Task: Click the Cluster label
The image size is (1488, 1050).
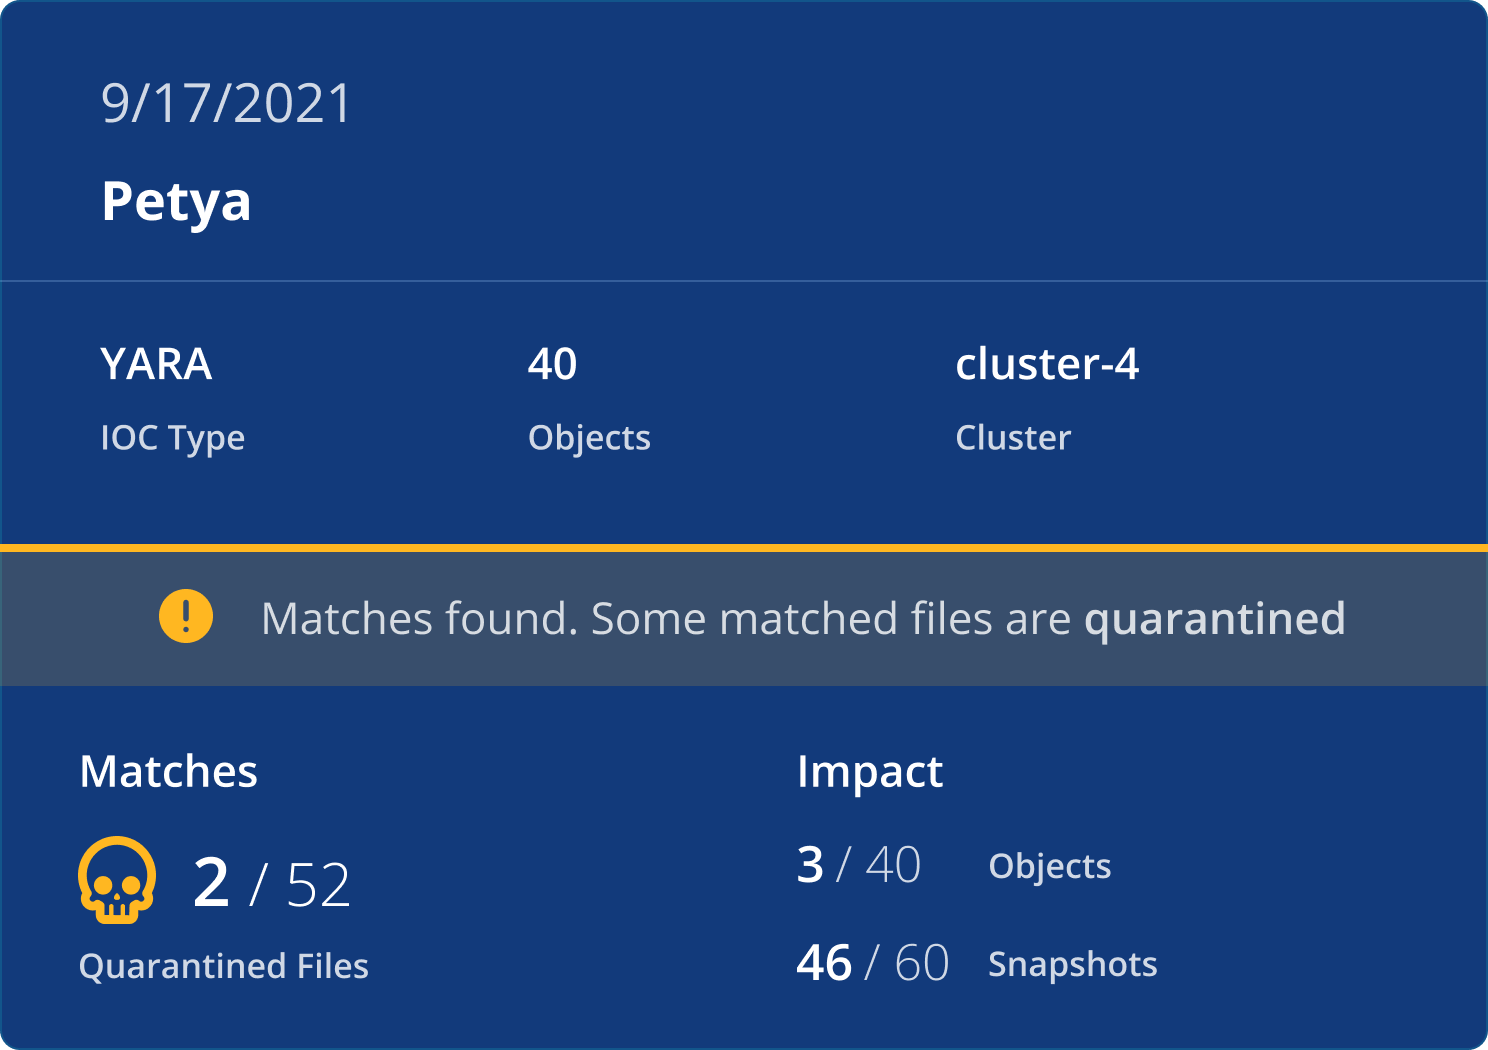Action: tap(1013, 438)
